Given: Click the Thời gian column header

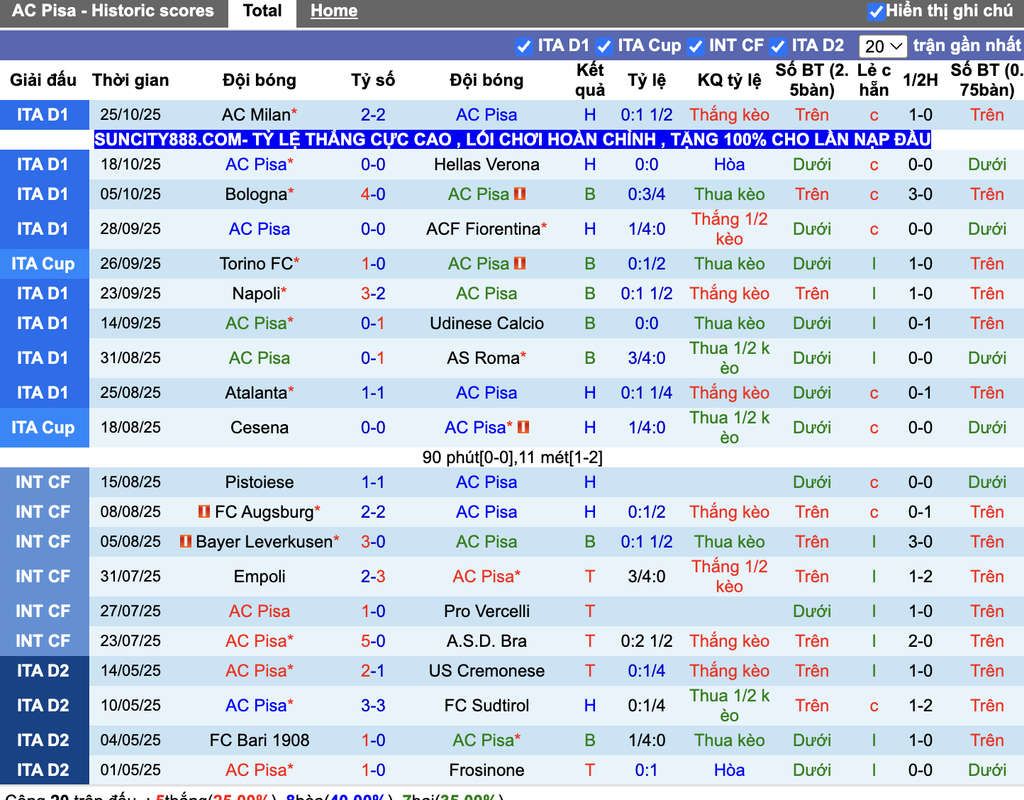Looking at the screenshot, I should tap(130, 80).
